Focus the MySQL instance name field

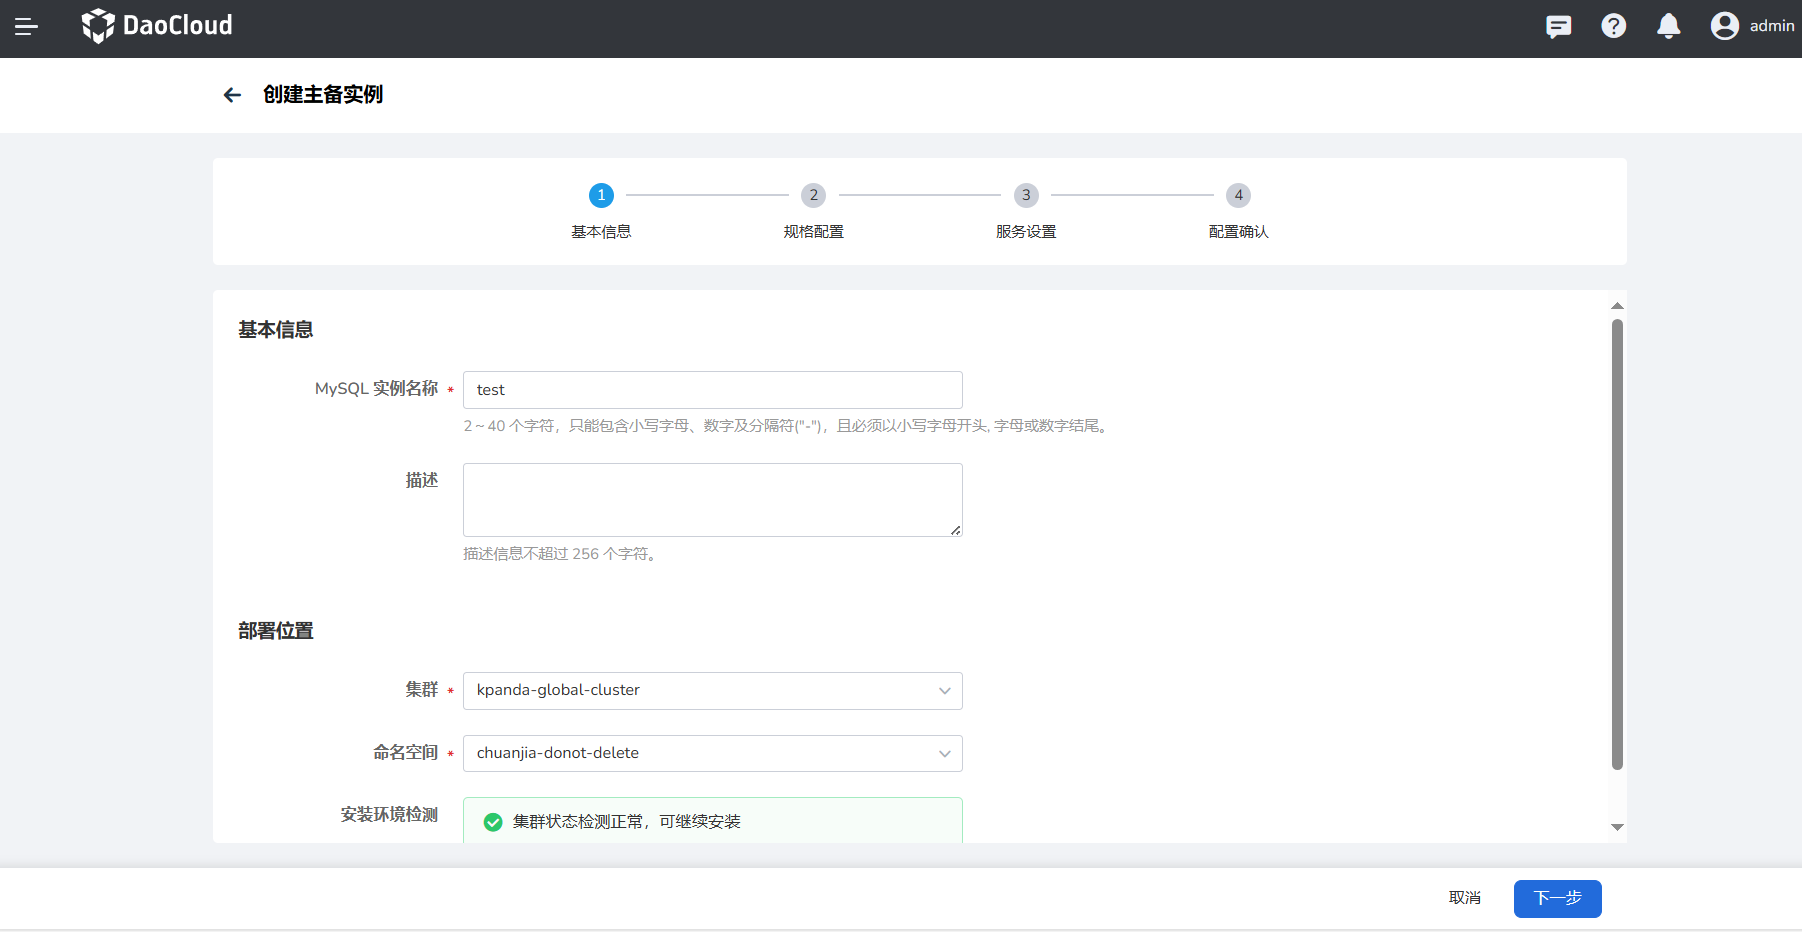click(x=712, y=390)
